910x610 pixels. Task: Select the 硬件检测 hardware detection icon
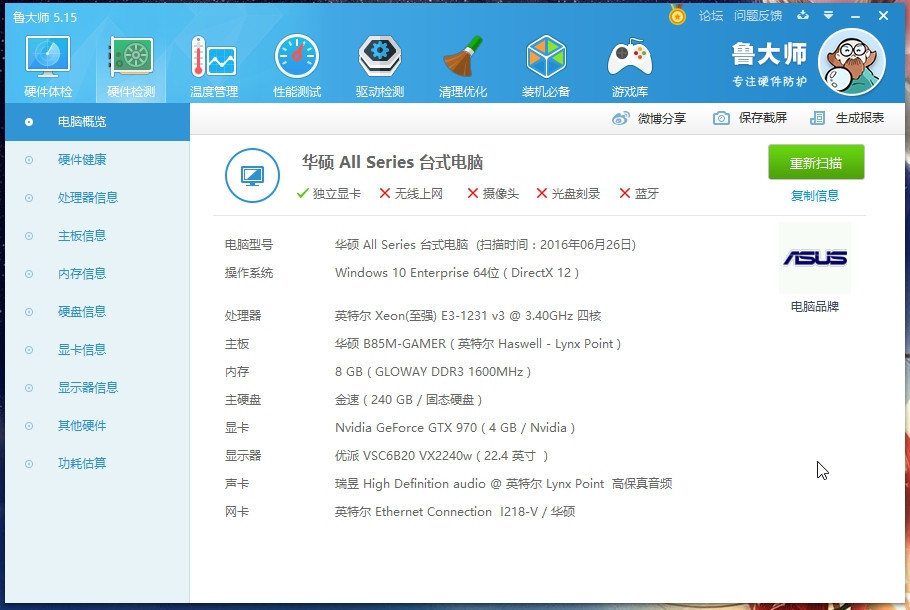point(131,66)
